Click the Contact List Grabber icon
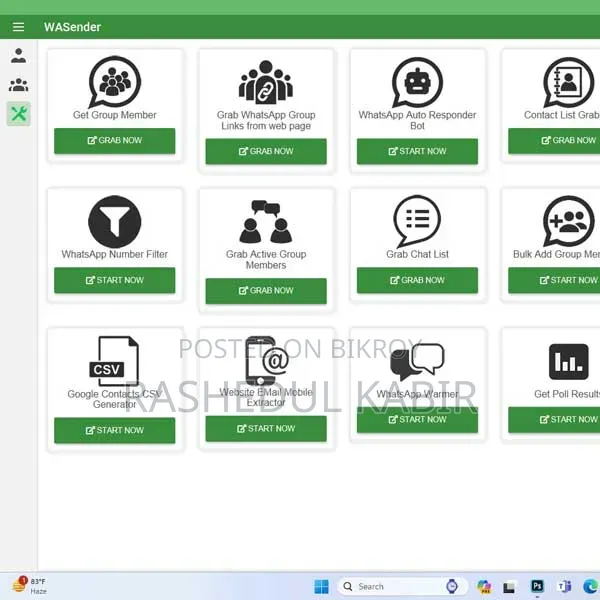This screenshot has width=600, height=600. coord(569,82)
